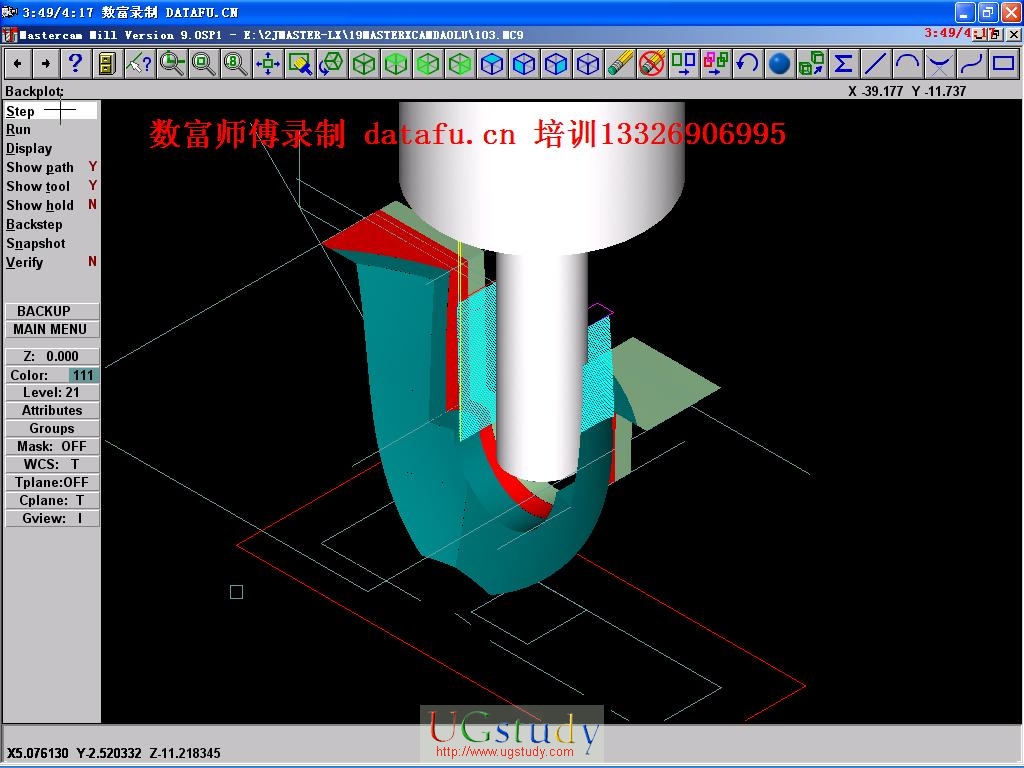The width and height of the screenshot is (1024, 768).
Task: Click the green and blue squares translate icon
Action: pos(684,63)
